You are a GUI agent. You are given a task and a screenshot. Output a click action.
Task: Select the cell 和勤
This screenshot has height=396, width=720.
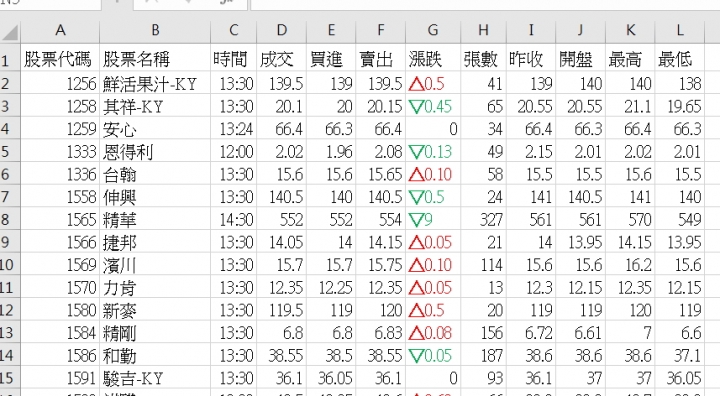coord(155,356)
